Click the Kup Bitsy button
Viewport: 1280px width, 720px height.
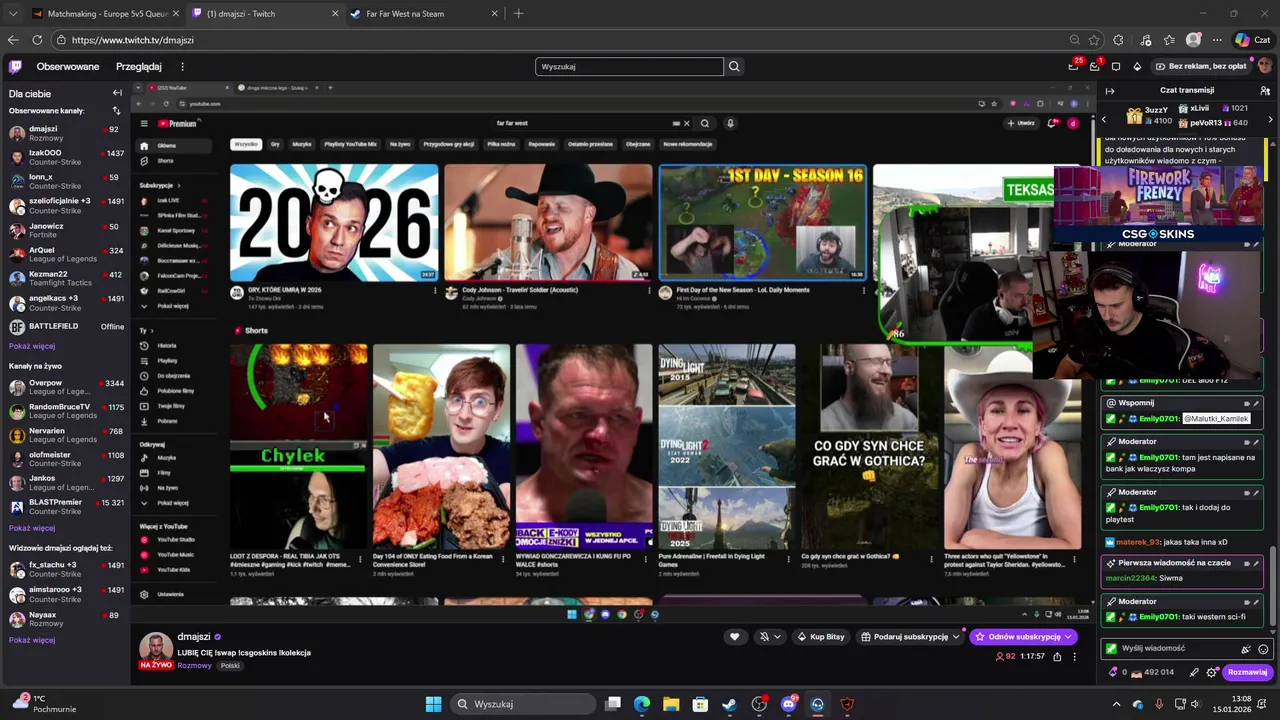[x=820, y=637]
